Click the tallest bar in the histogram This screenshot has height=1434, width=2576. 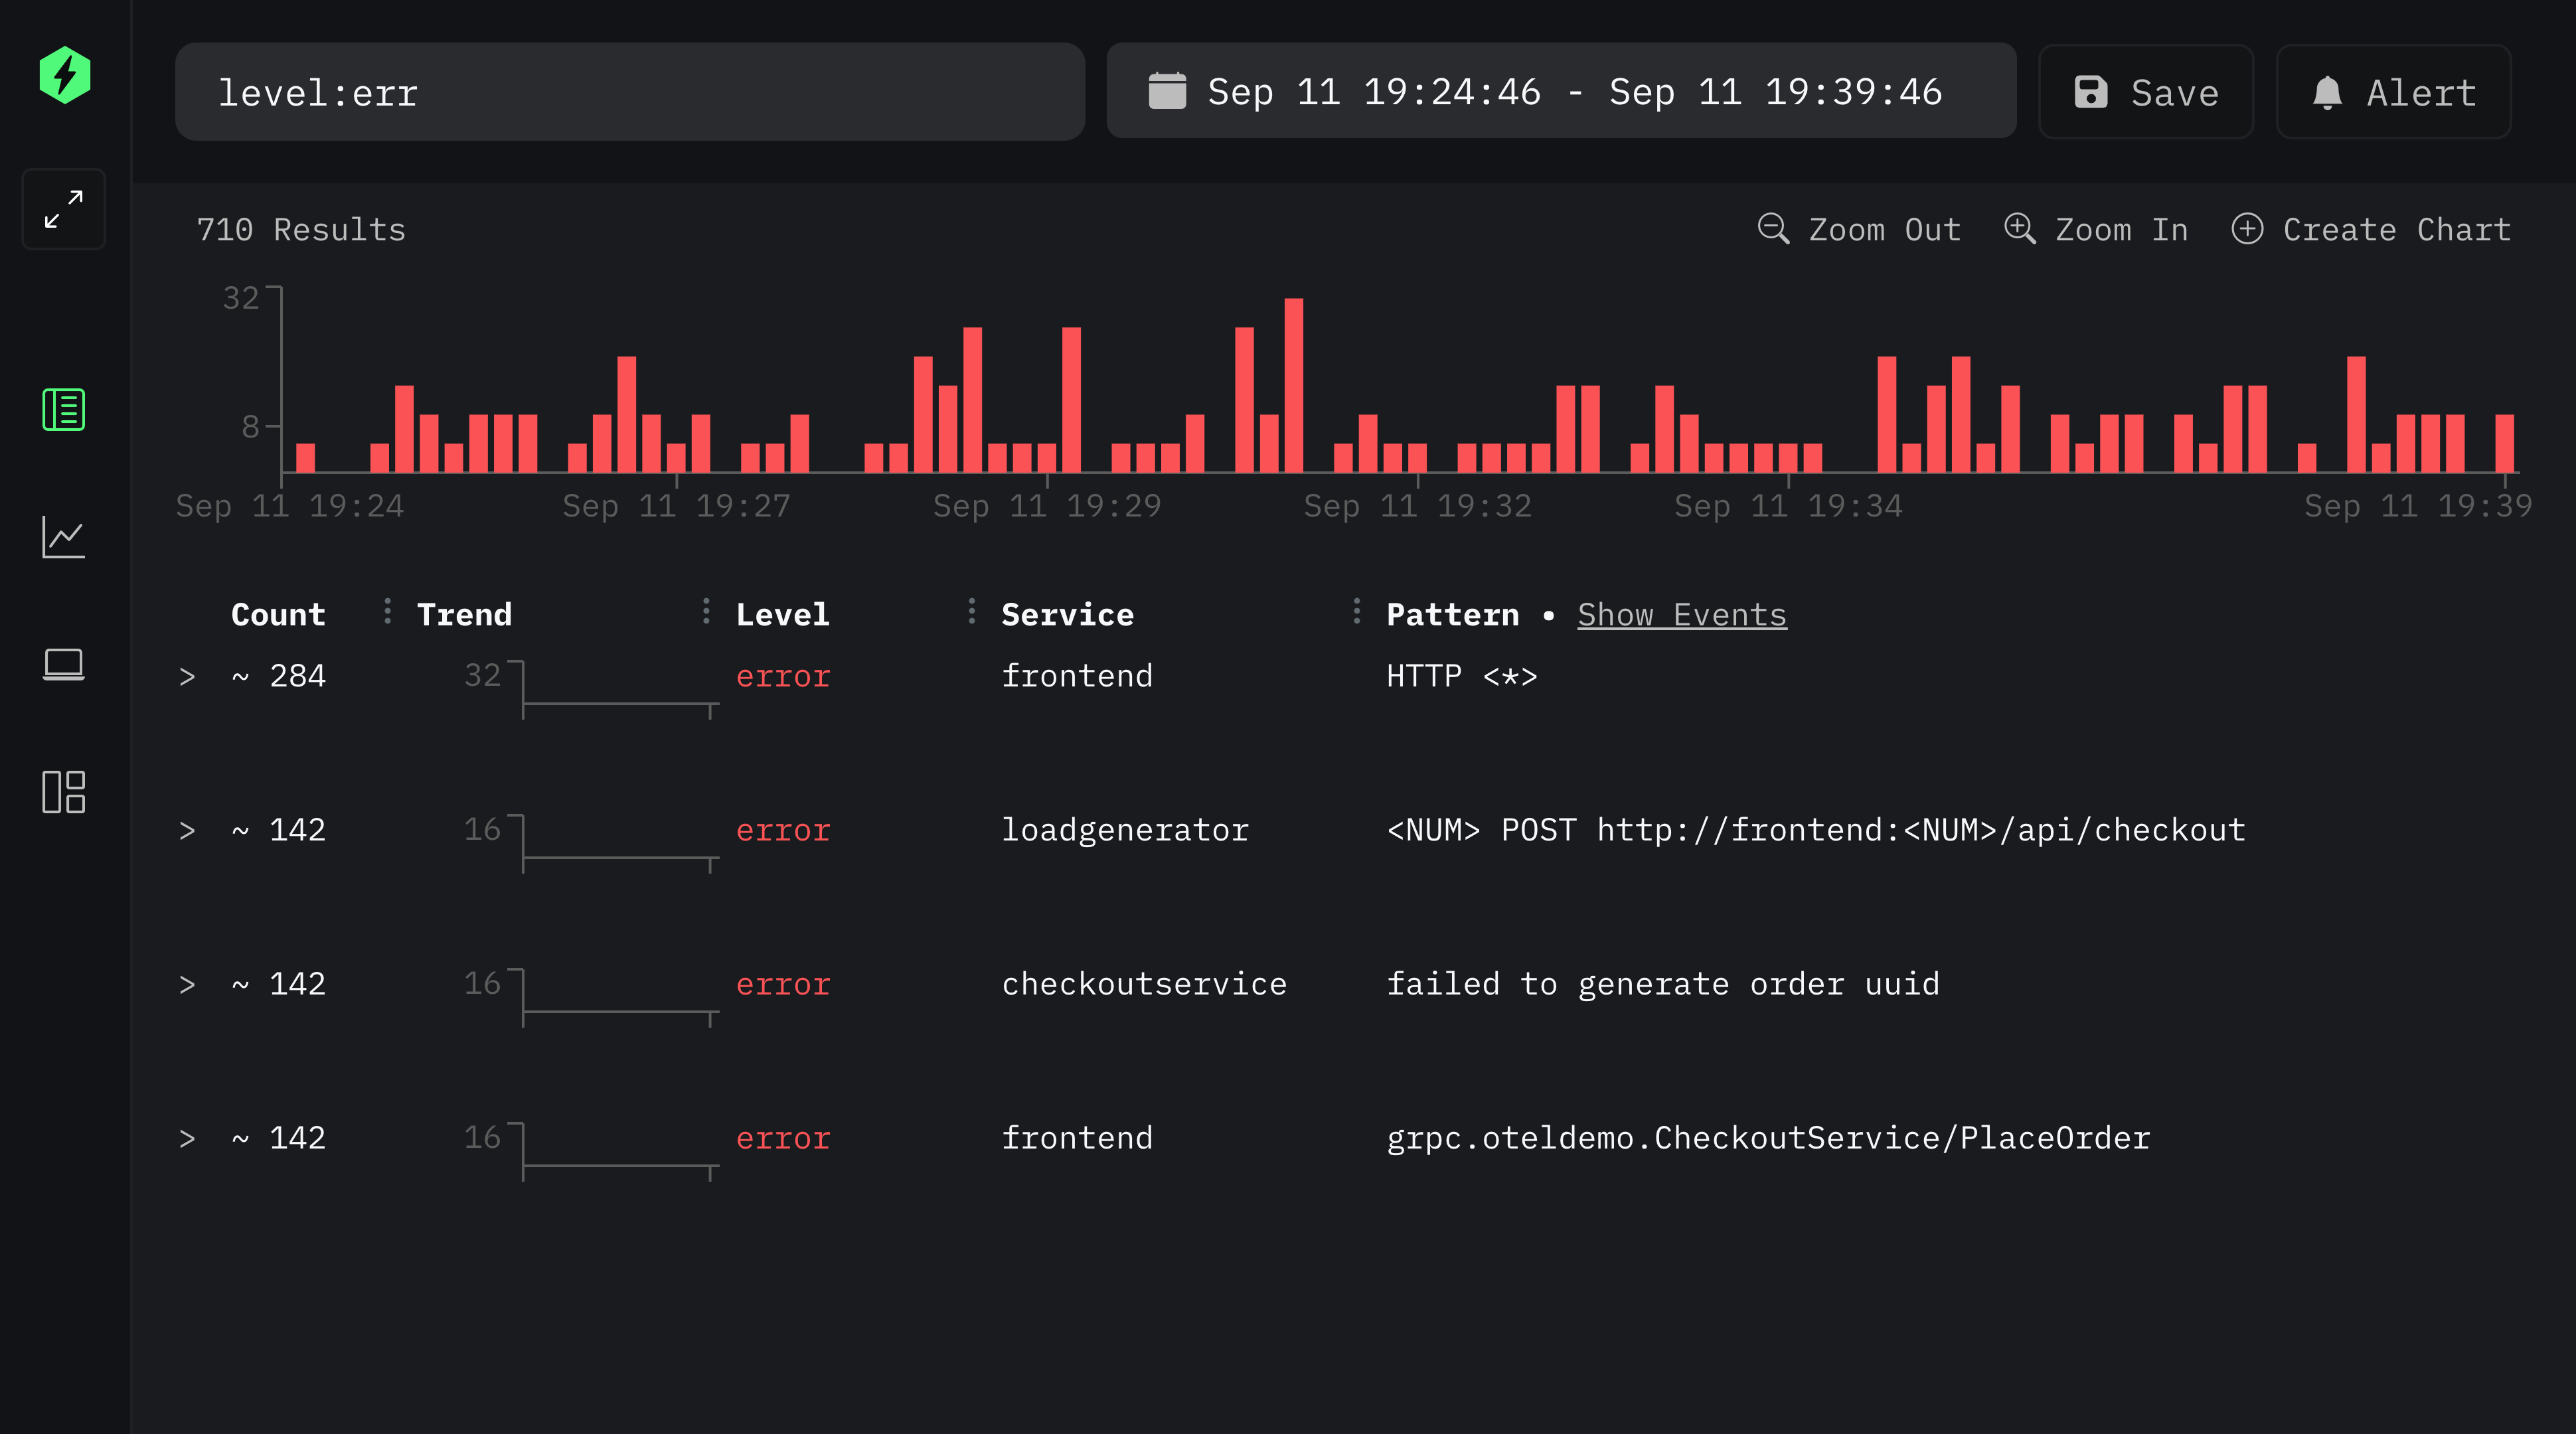point(1294,385)
